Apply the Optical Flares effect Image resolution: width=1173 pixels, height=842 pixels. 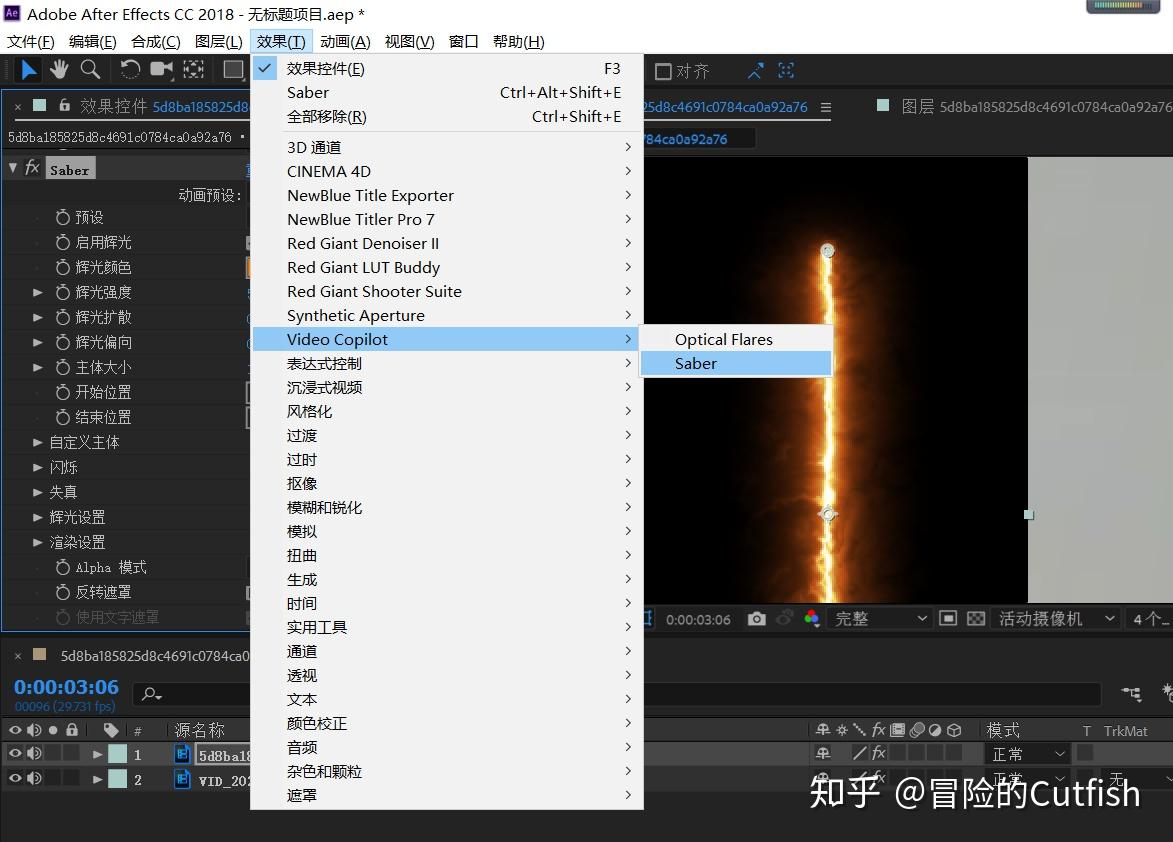tap(723, 339)
